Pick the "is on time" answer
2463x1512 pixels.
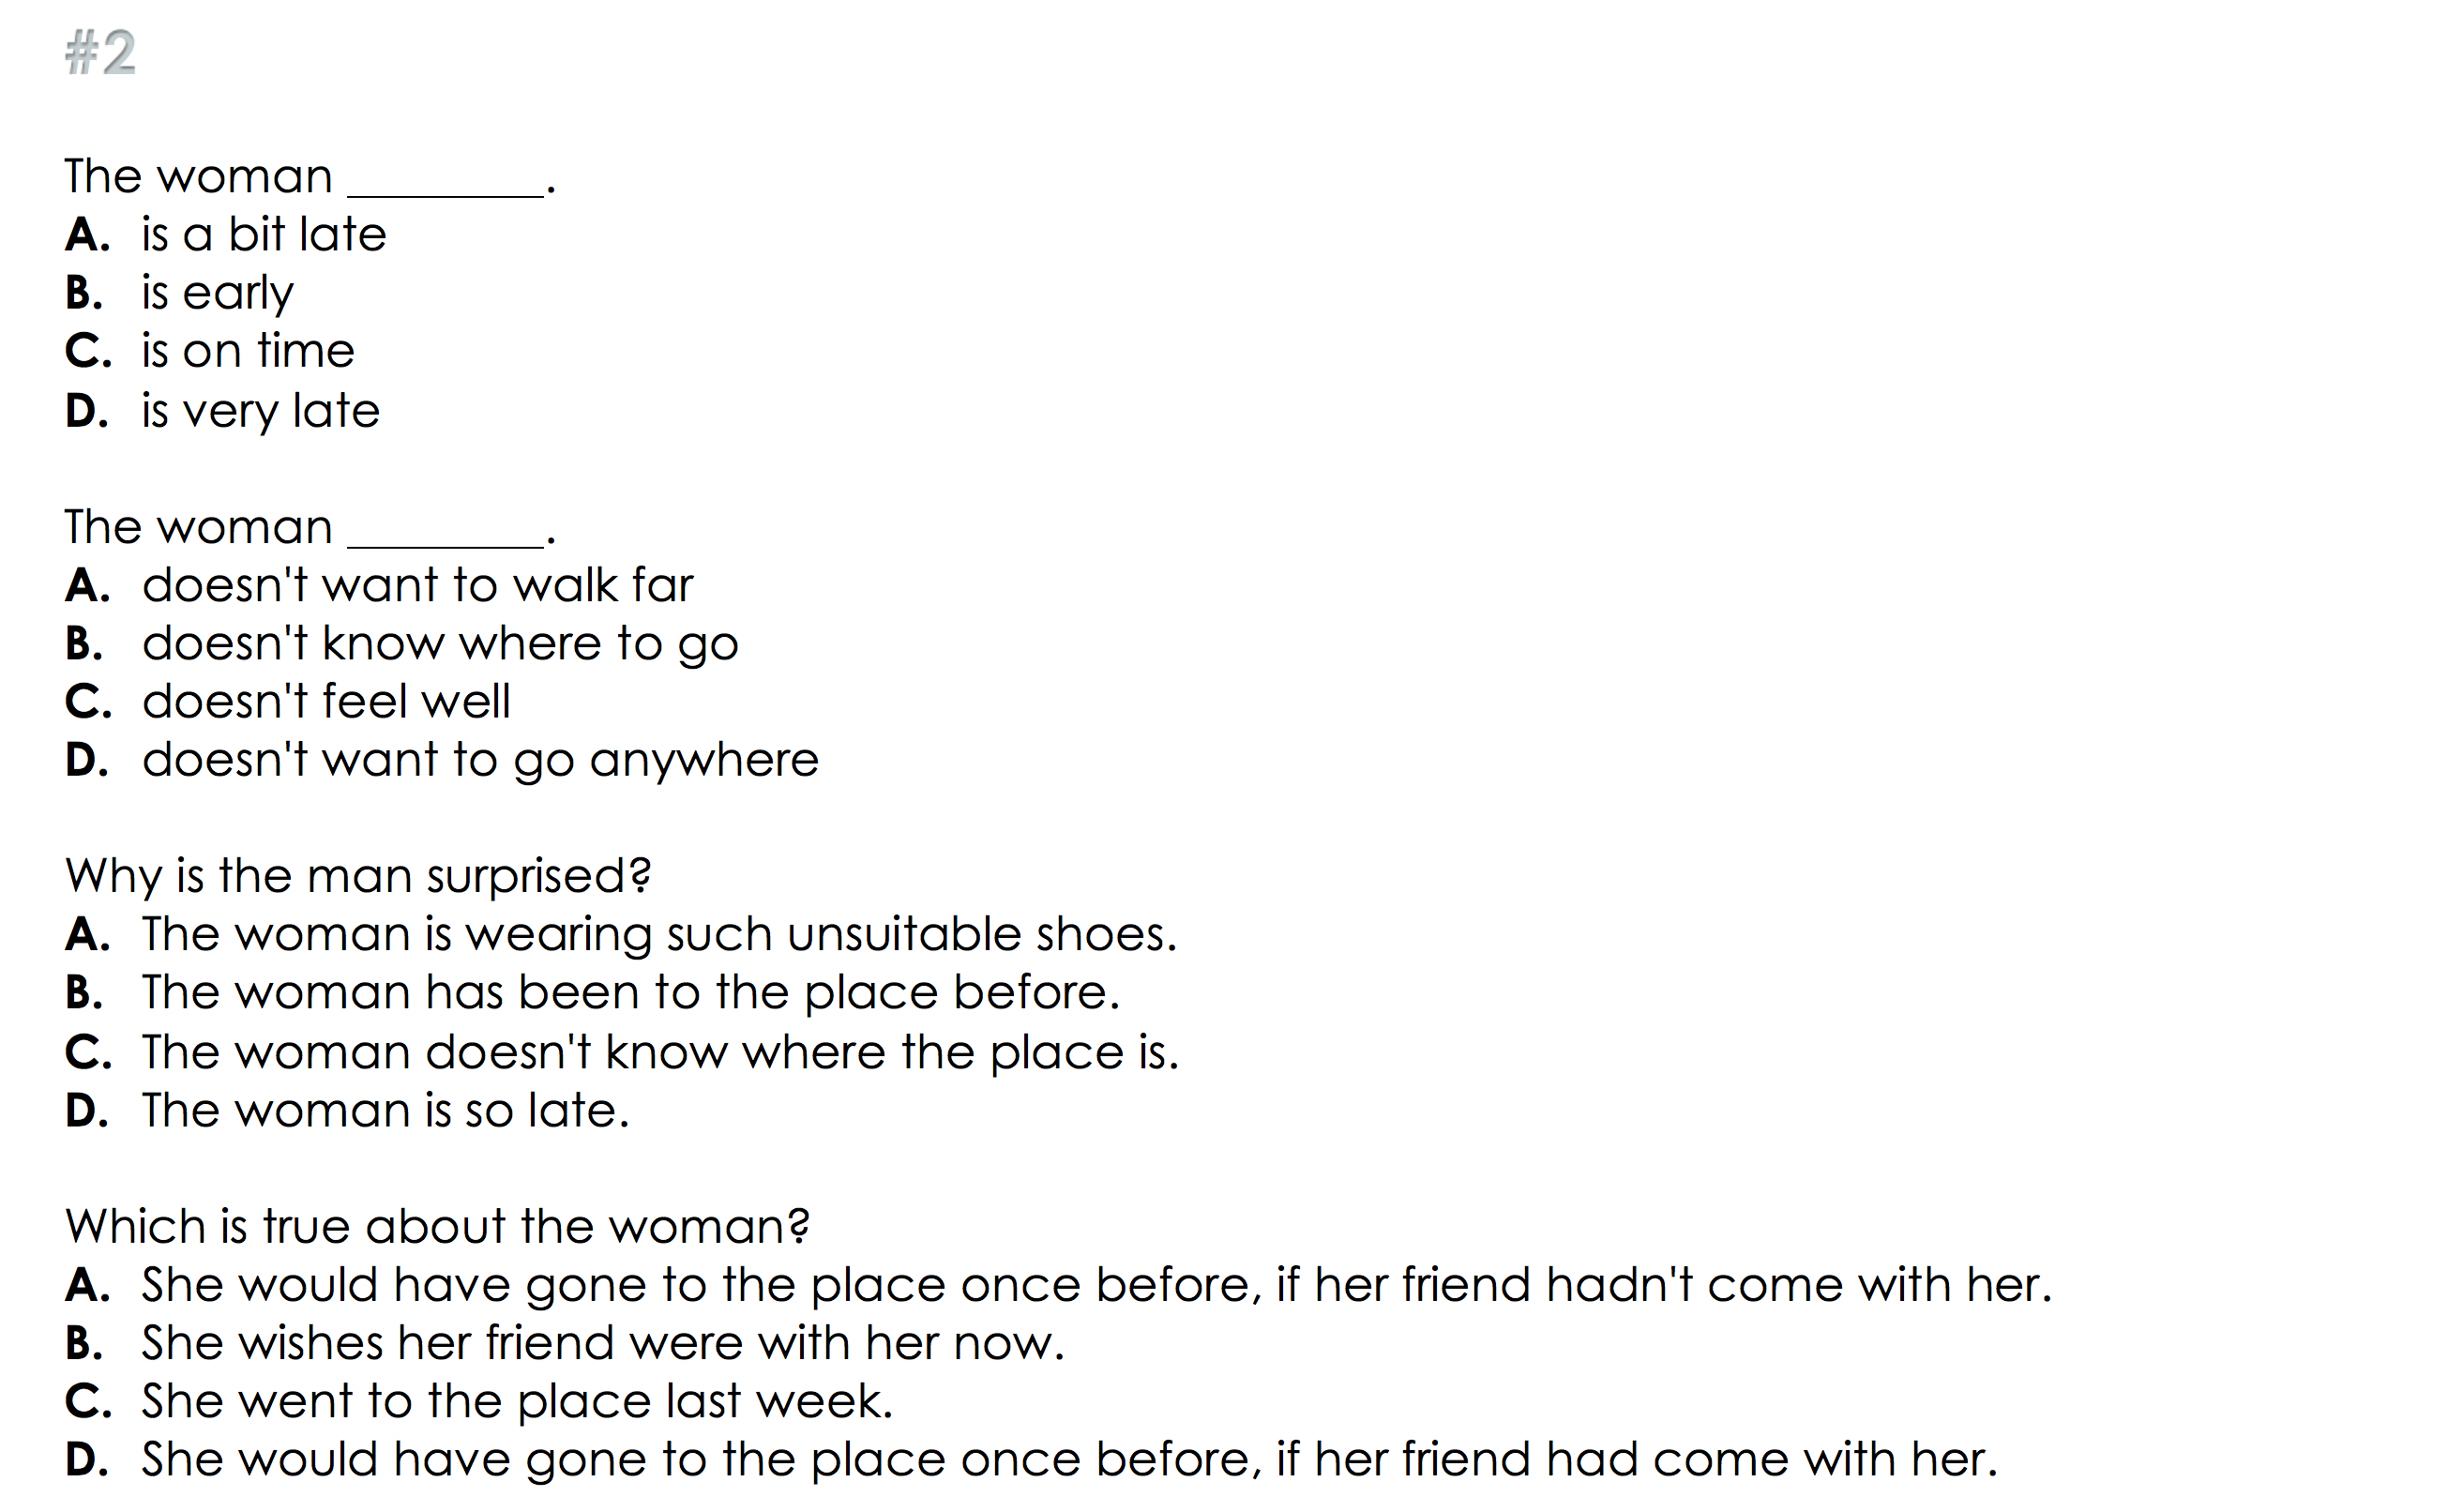tap(247, 351)
